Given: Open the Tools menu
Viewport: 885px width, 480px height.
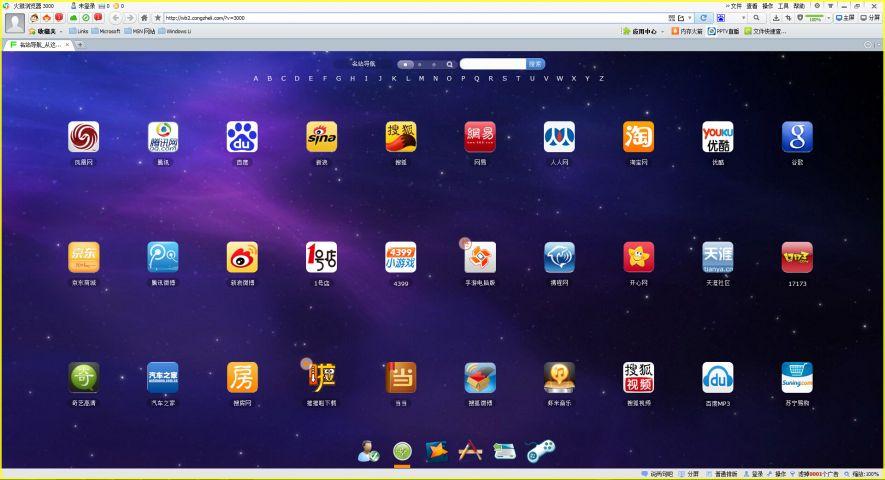Looking at the screenshot, I should 783,6.
